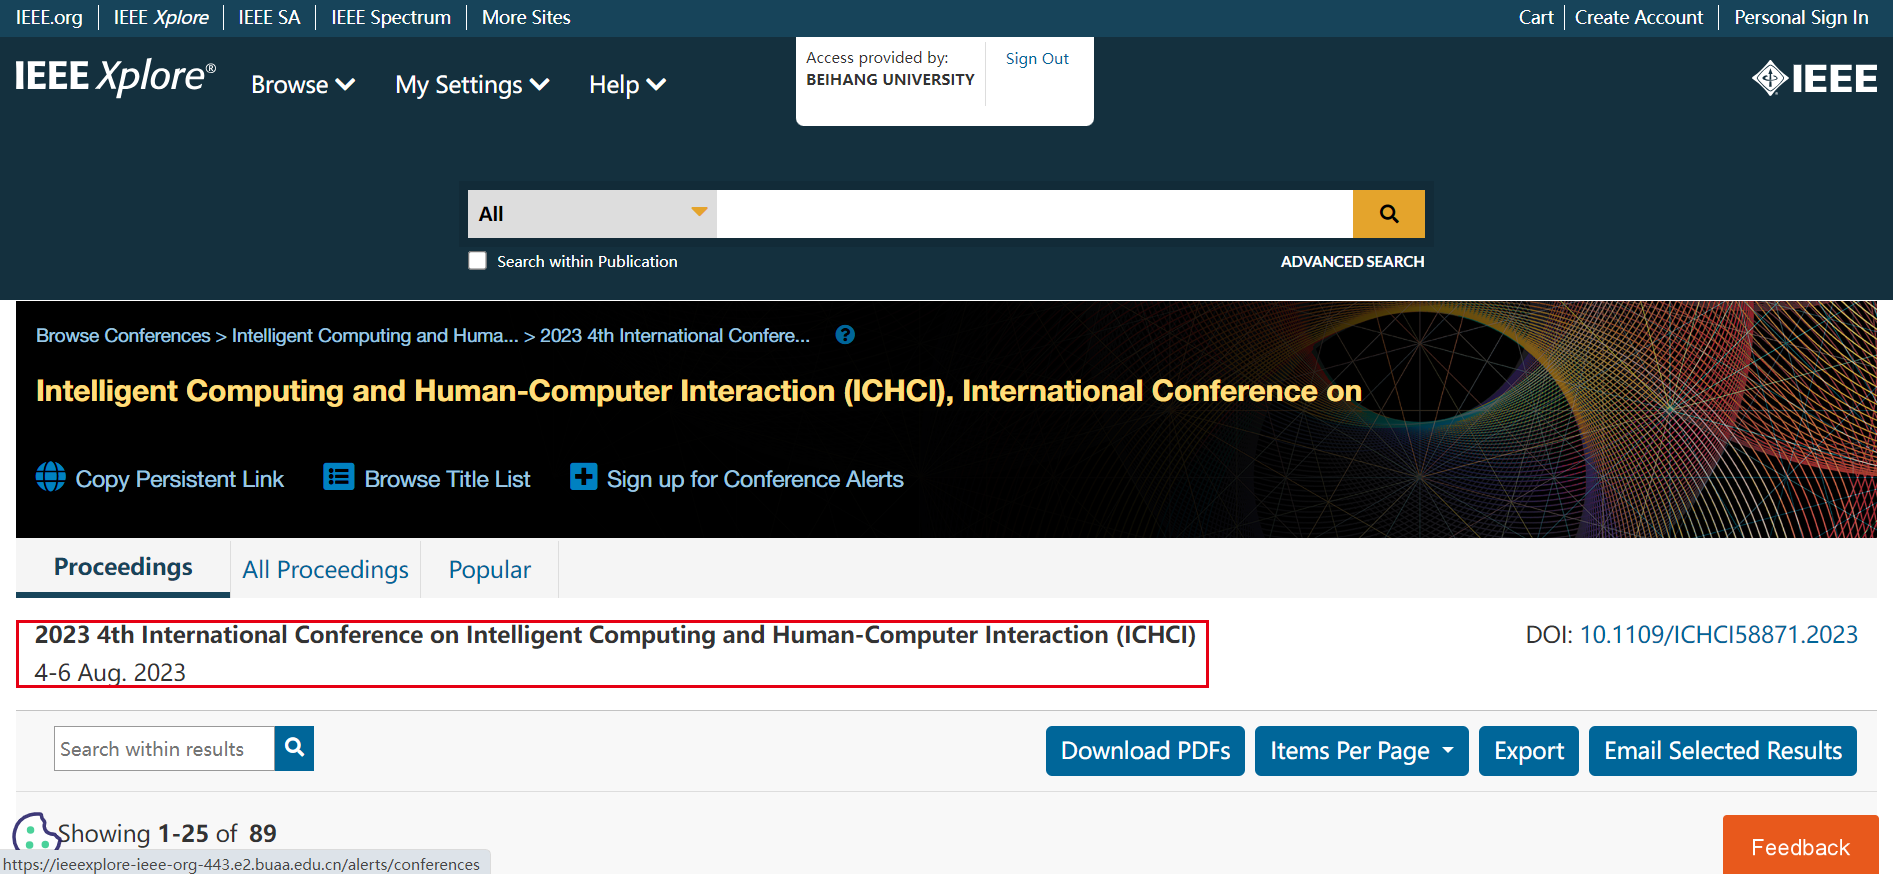Click Email Selected Results button
The image size is (1893, 874).
1723,751
